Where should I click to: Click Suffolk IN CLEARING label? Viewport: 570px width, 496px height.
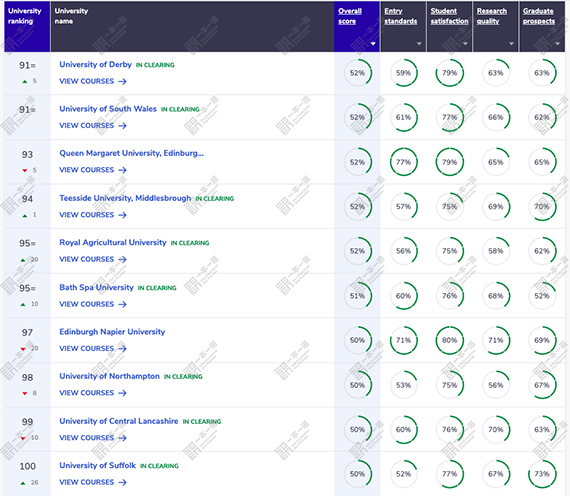coord(160,466)
